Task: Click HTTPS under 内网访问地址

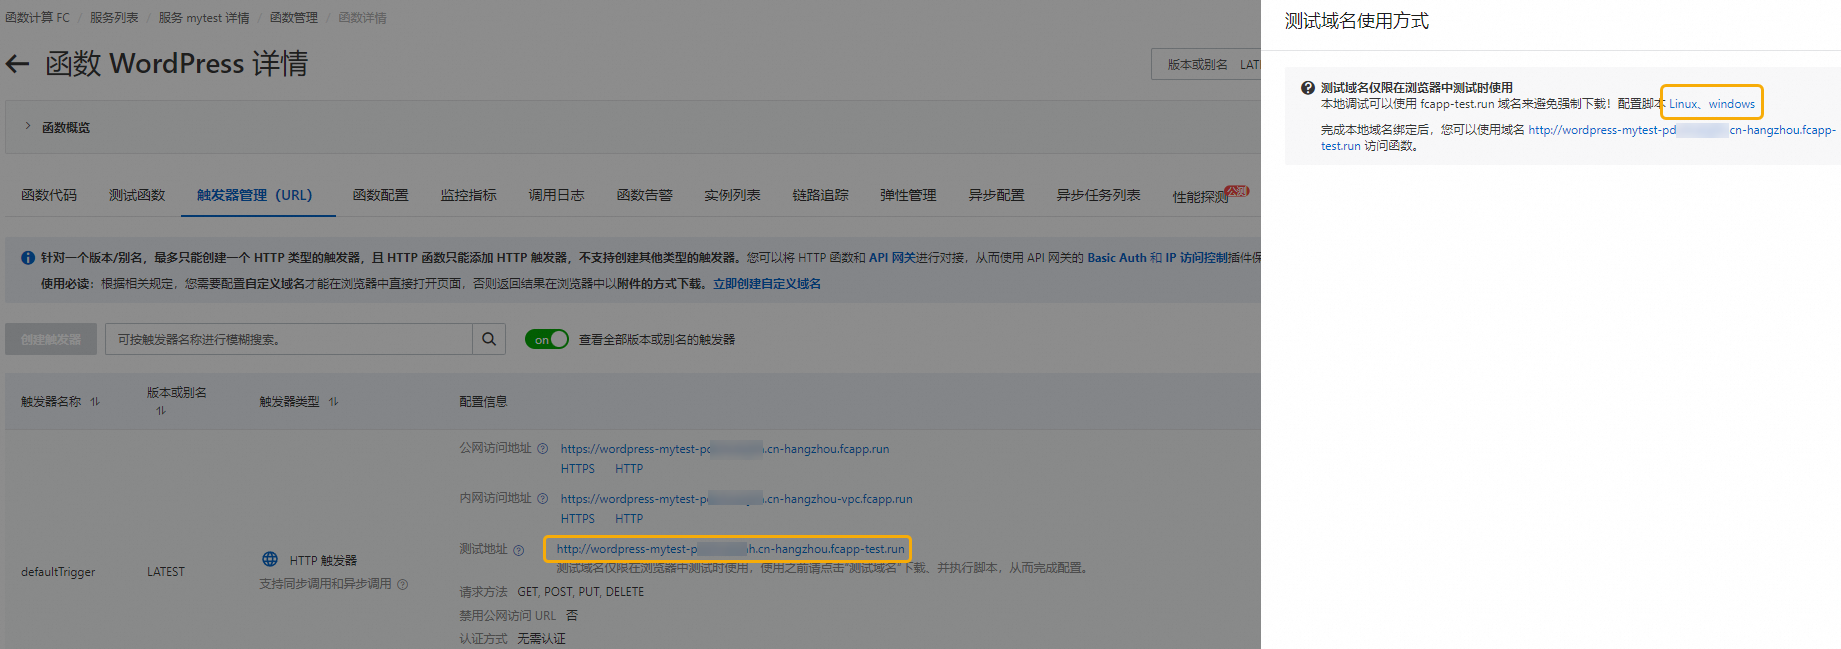Action: coord(578,519)
